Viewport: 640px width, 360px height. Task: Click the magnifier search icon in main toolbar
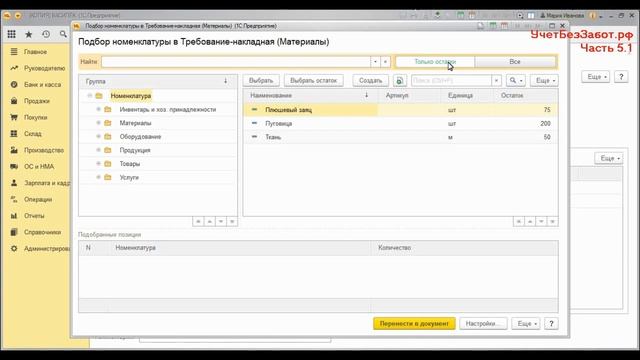click(63, 34)
